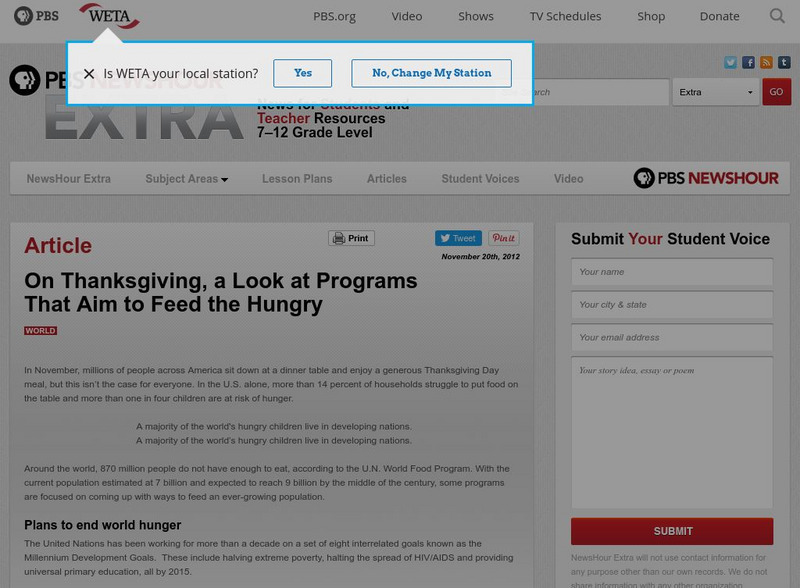Open PBS.org in top navigation
This screenshot has width=800, height=588.
335,16
